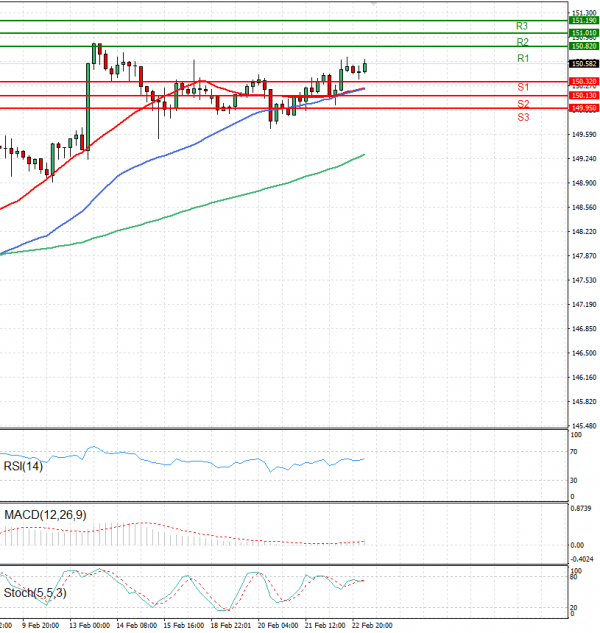Click the 146.500 price axis value

pyautogui.click(x=584, y=353)
